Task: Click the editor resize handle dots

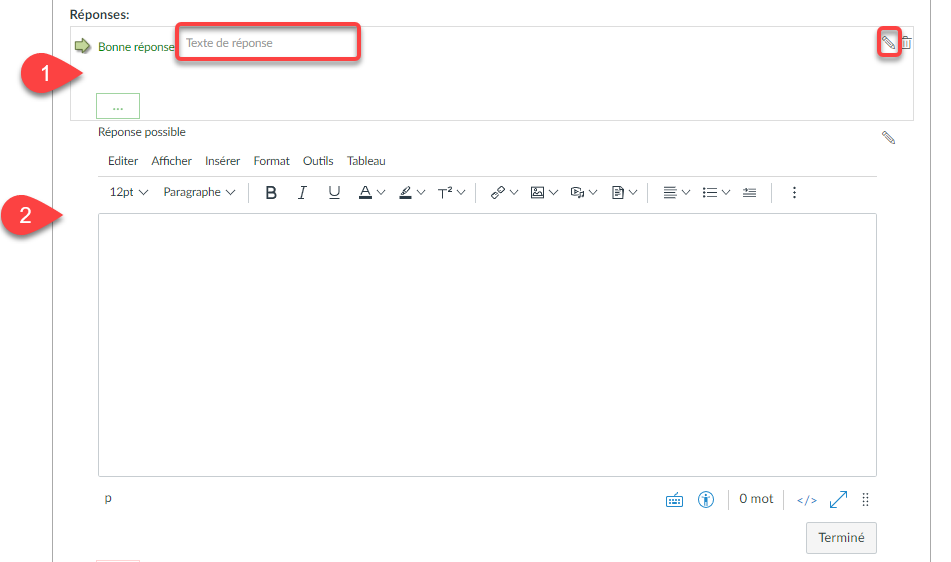Action: click(x=865, y=500)
